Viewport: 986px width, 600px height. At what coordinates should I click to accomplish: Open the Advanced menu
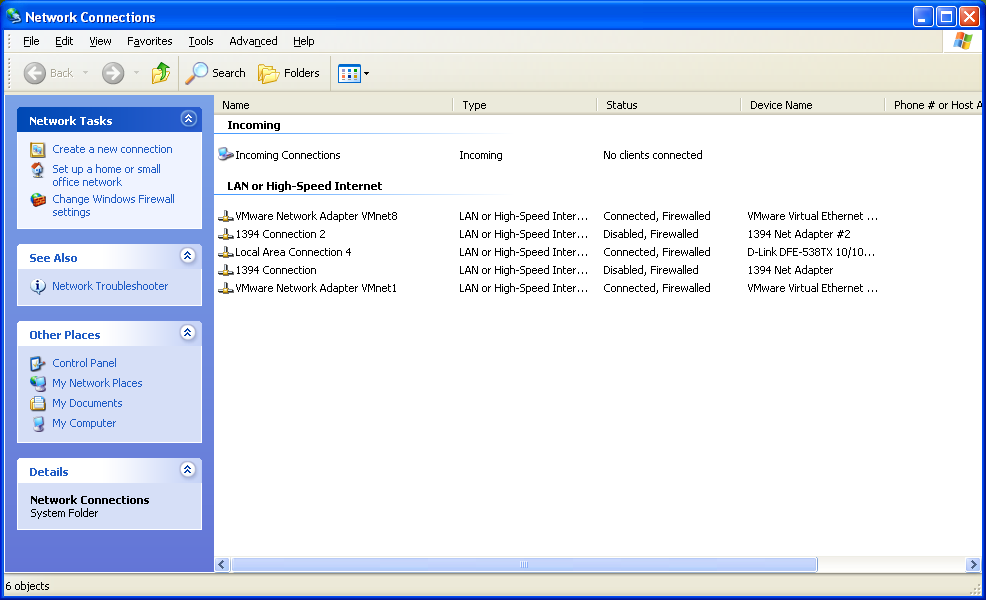coord(253,42)
